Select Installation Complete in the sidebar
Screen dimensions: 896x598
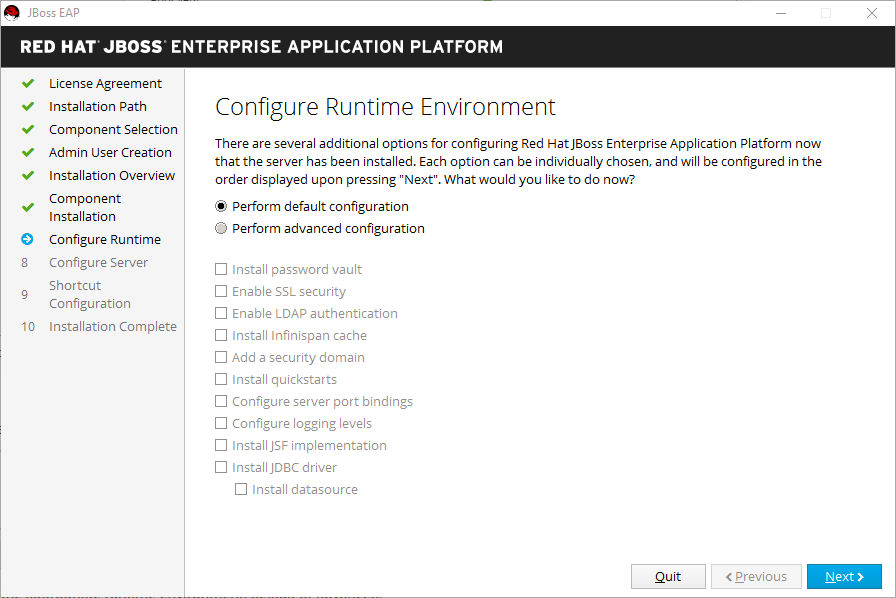pos(112,326)
